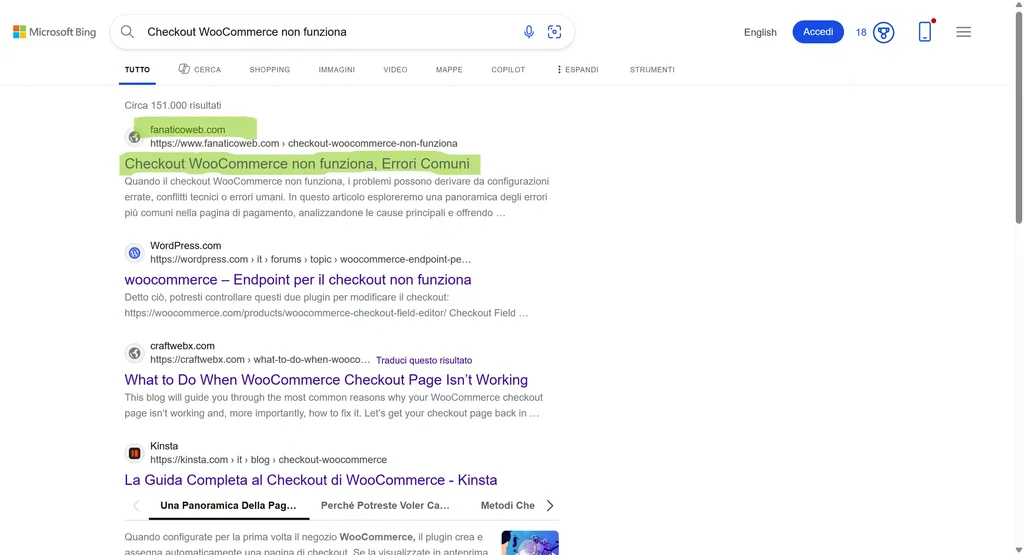Click the Kinsta favicon icon
The height and width of the screenshot is (555, 1024).
click(x=134, y=453)
